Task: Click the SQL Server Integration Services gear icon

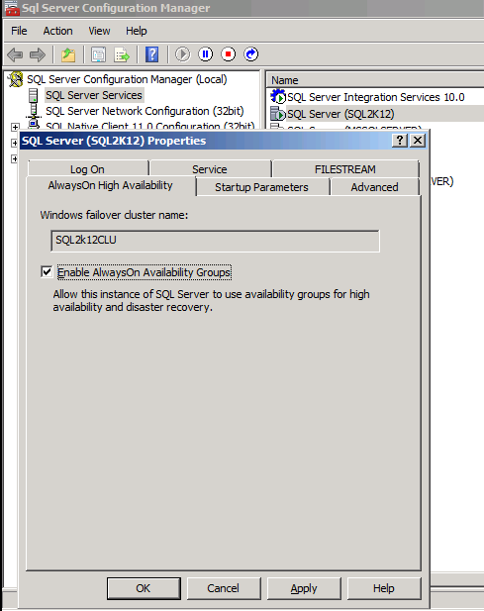Action: pyautogui.click(x=278, y=97)
